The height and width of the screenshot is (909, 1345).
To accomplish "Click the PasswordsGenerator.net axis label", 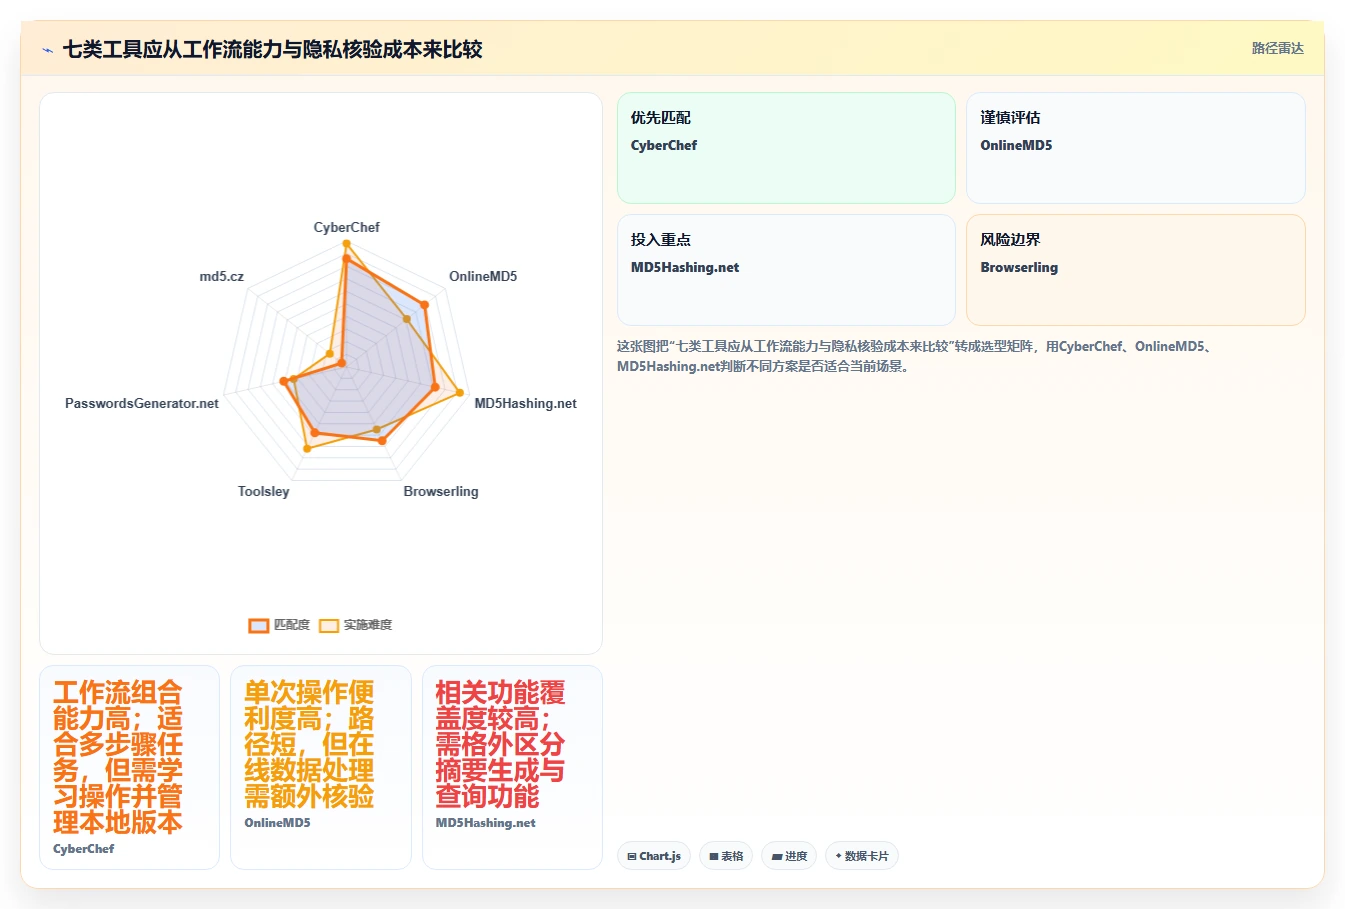I will click(x=142, y=403).
